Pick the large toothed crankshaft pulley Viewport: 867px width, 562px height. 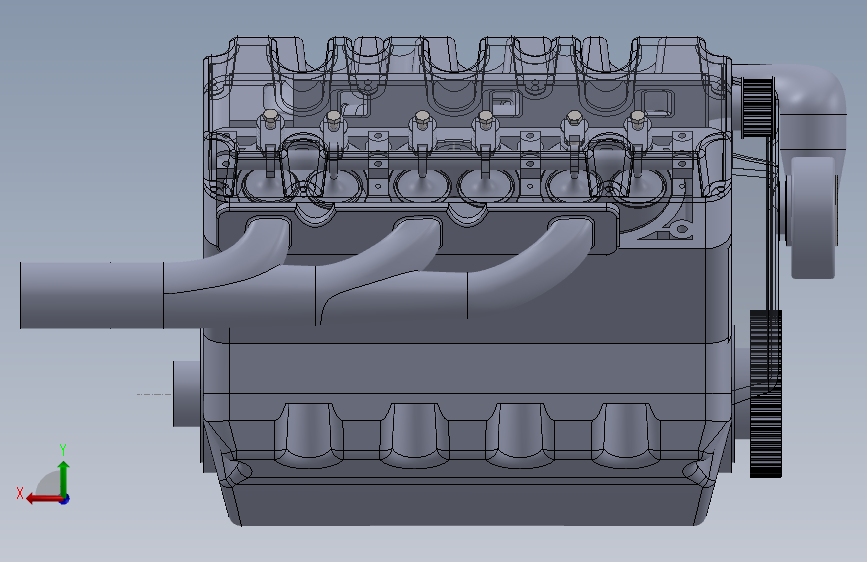[x=766, y=394]
